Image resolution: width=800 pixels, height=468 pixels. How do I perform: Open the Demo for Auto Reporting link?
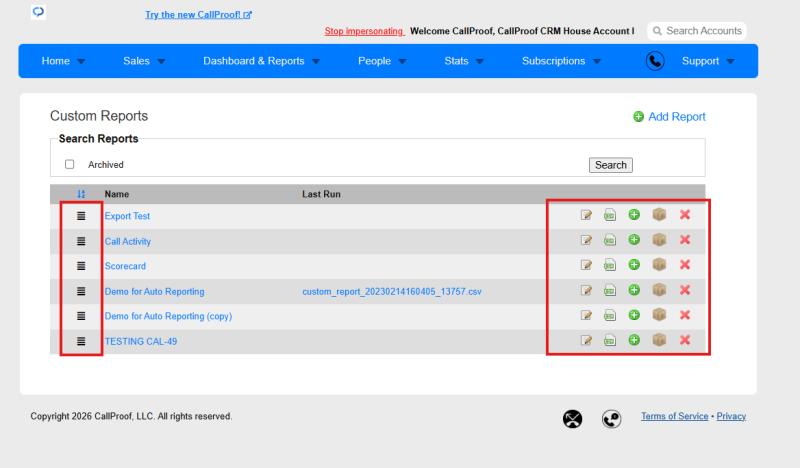tap(155, 291)
